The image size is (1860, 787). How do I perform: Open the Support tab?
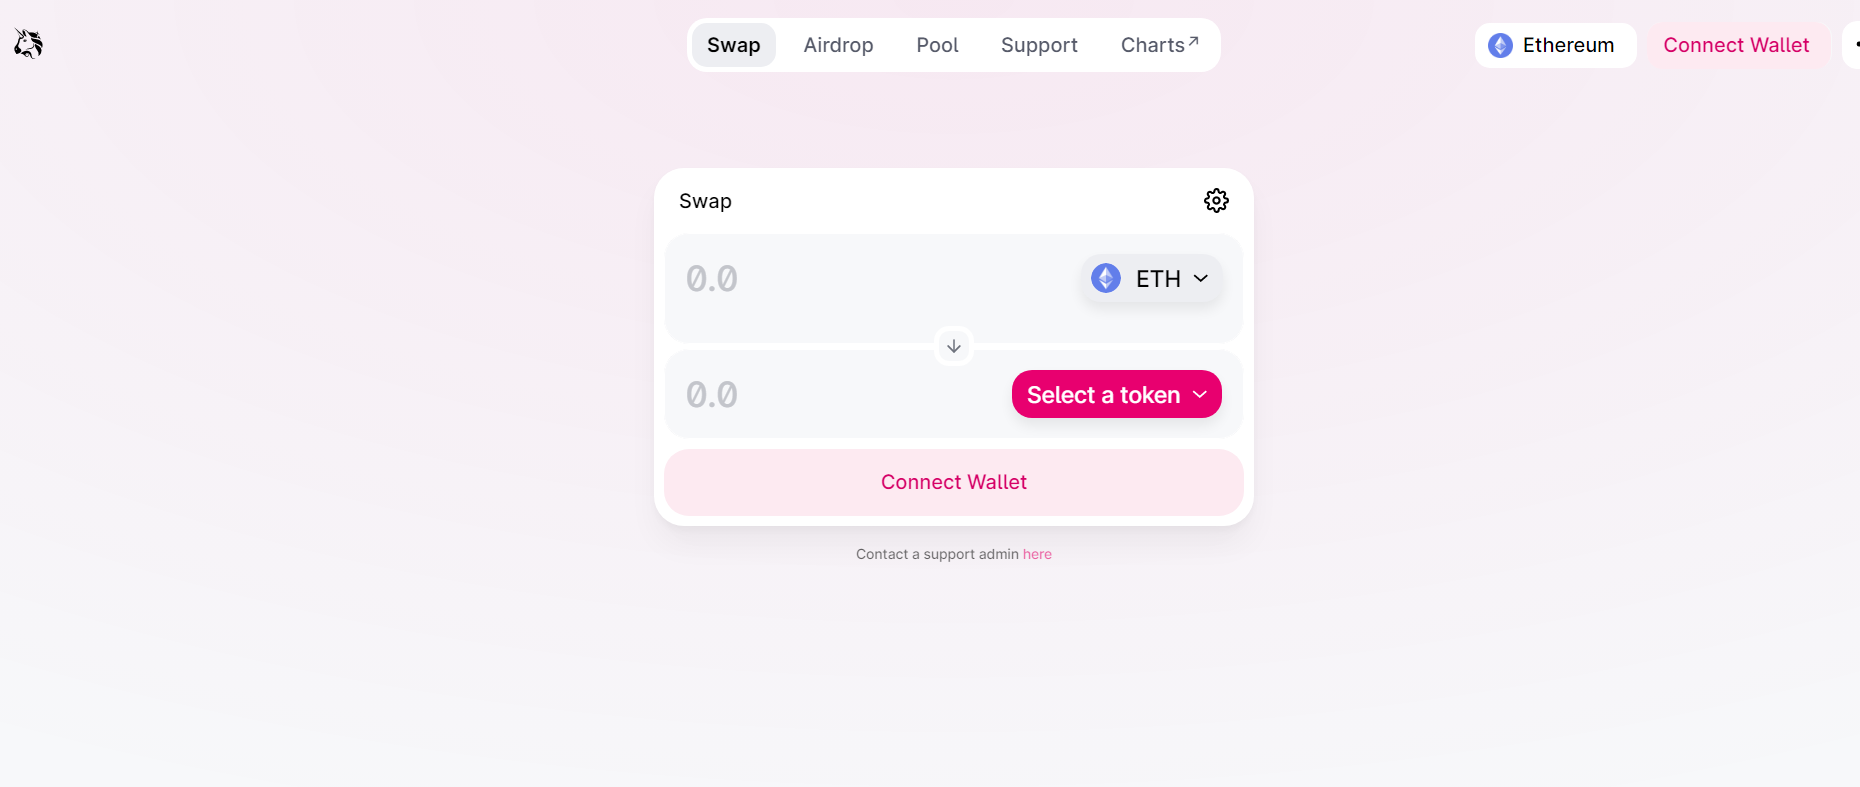tap(1039, 45)
